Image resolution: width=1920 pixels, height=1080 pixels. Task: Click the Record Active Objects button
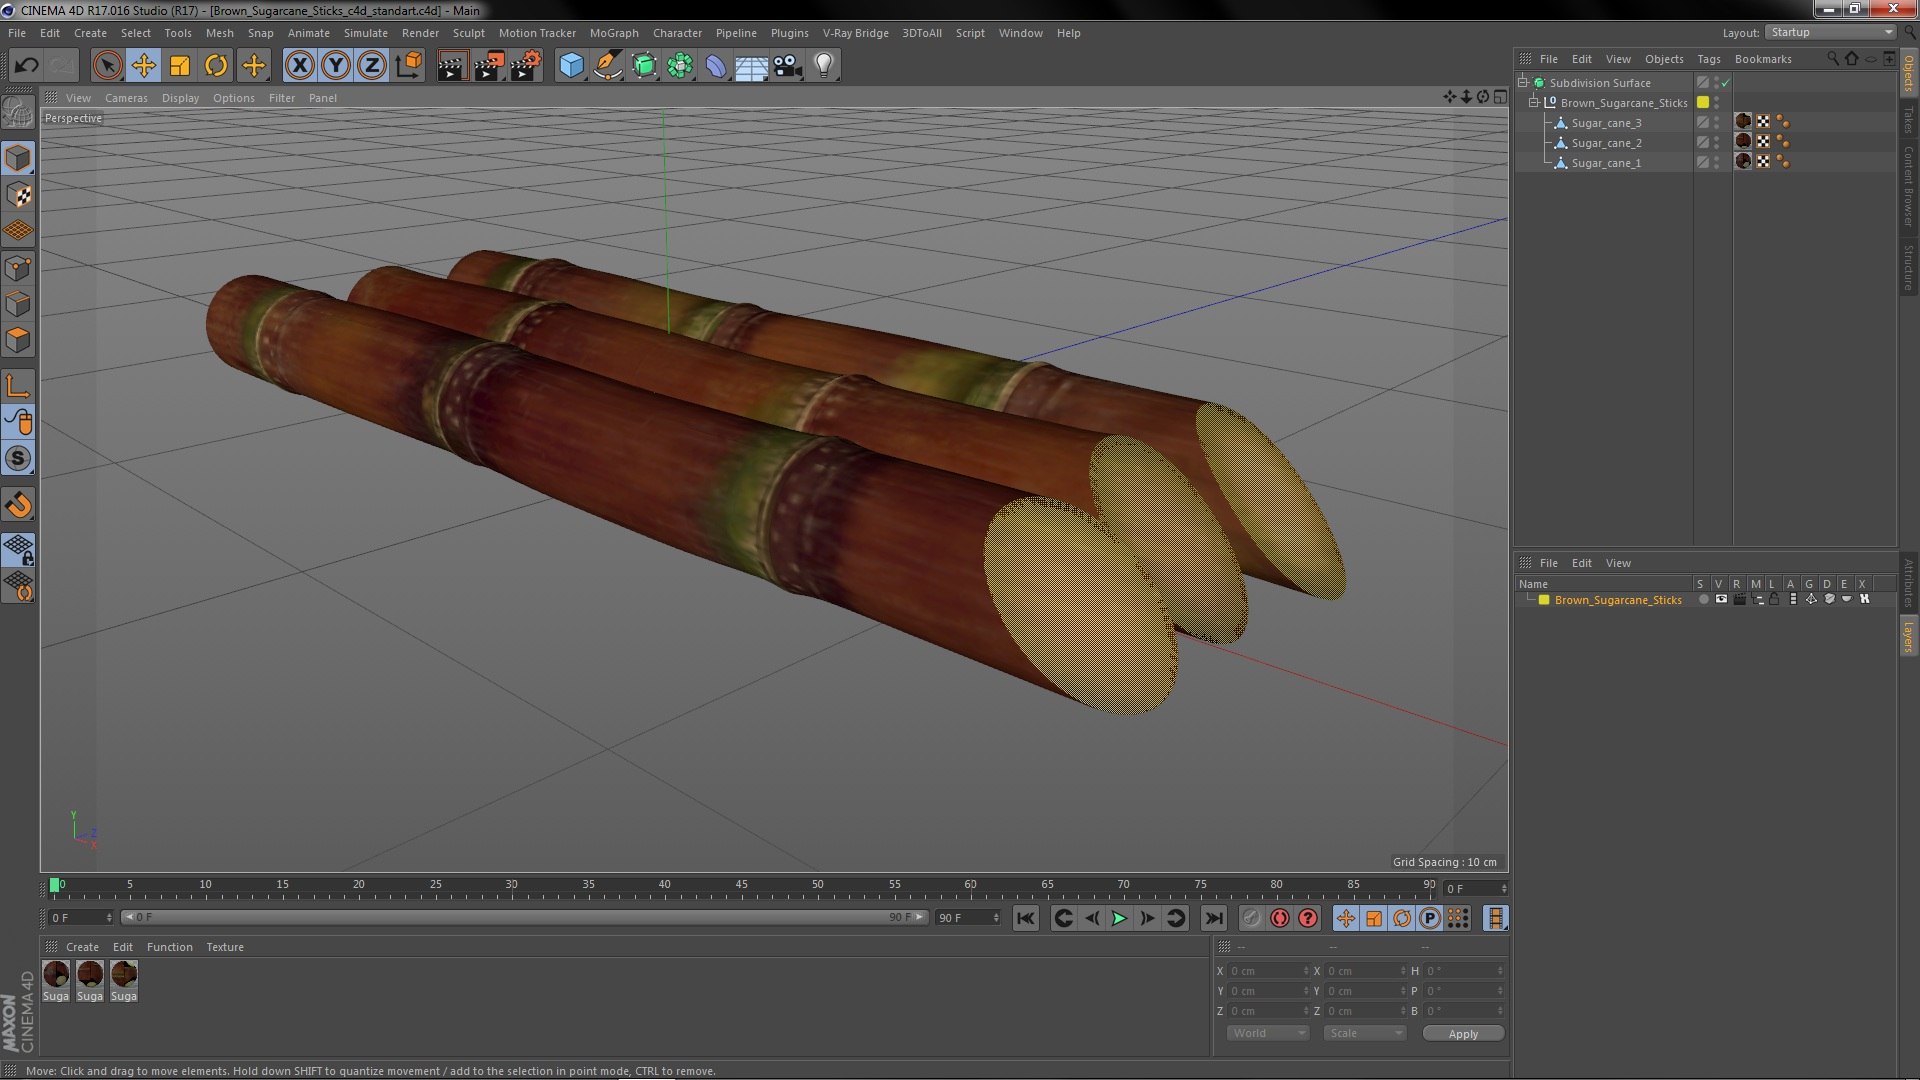tap(1252, 918)
